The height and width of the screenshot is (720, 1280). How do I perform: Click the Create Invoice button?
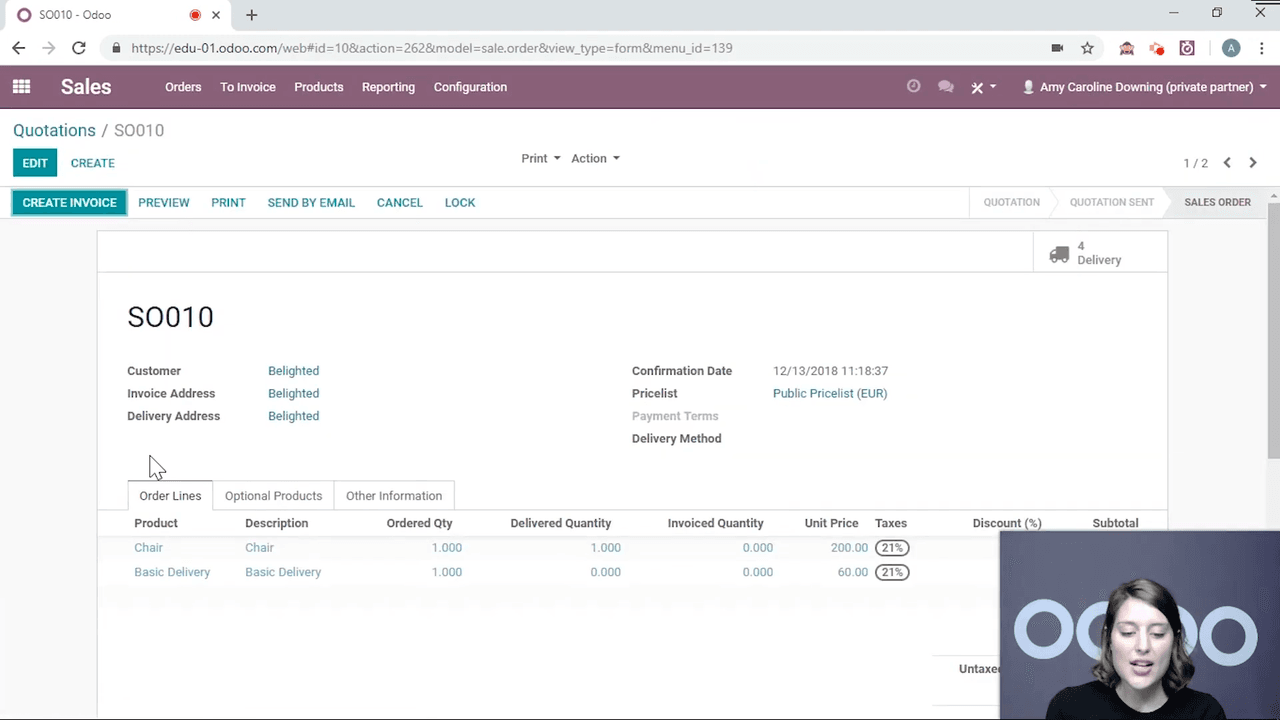click(69, 202)
